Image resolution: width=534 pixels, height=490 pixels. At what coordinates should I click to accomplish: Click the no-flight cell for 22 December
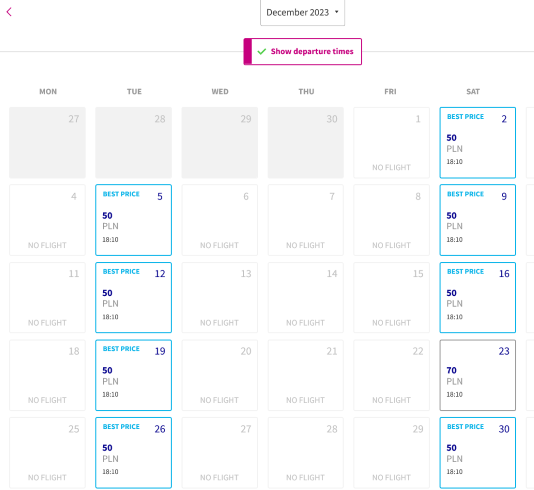[391, 375]
